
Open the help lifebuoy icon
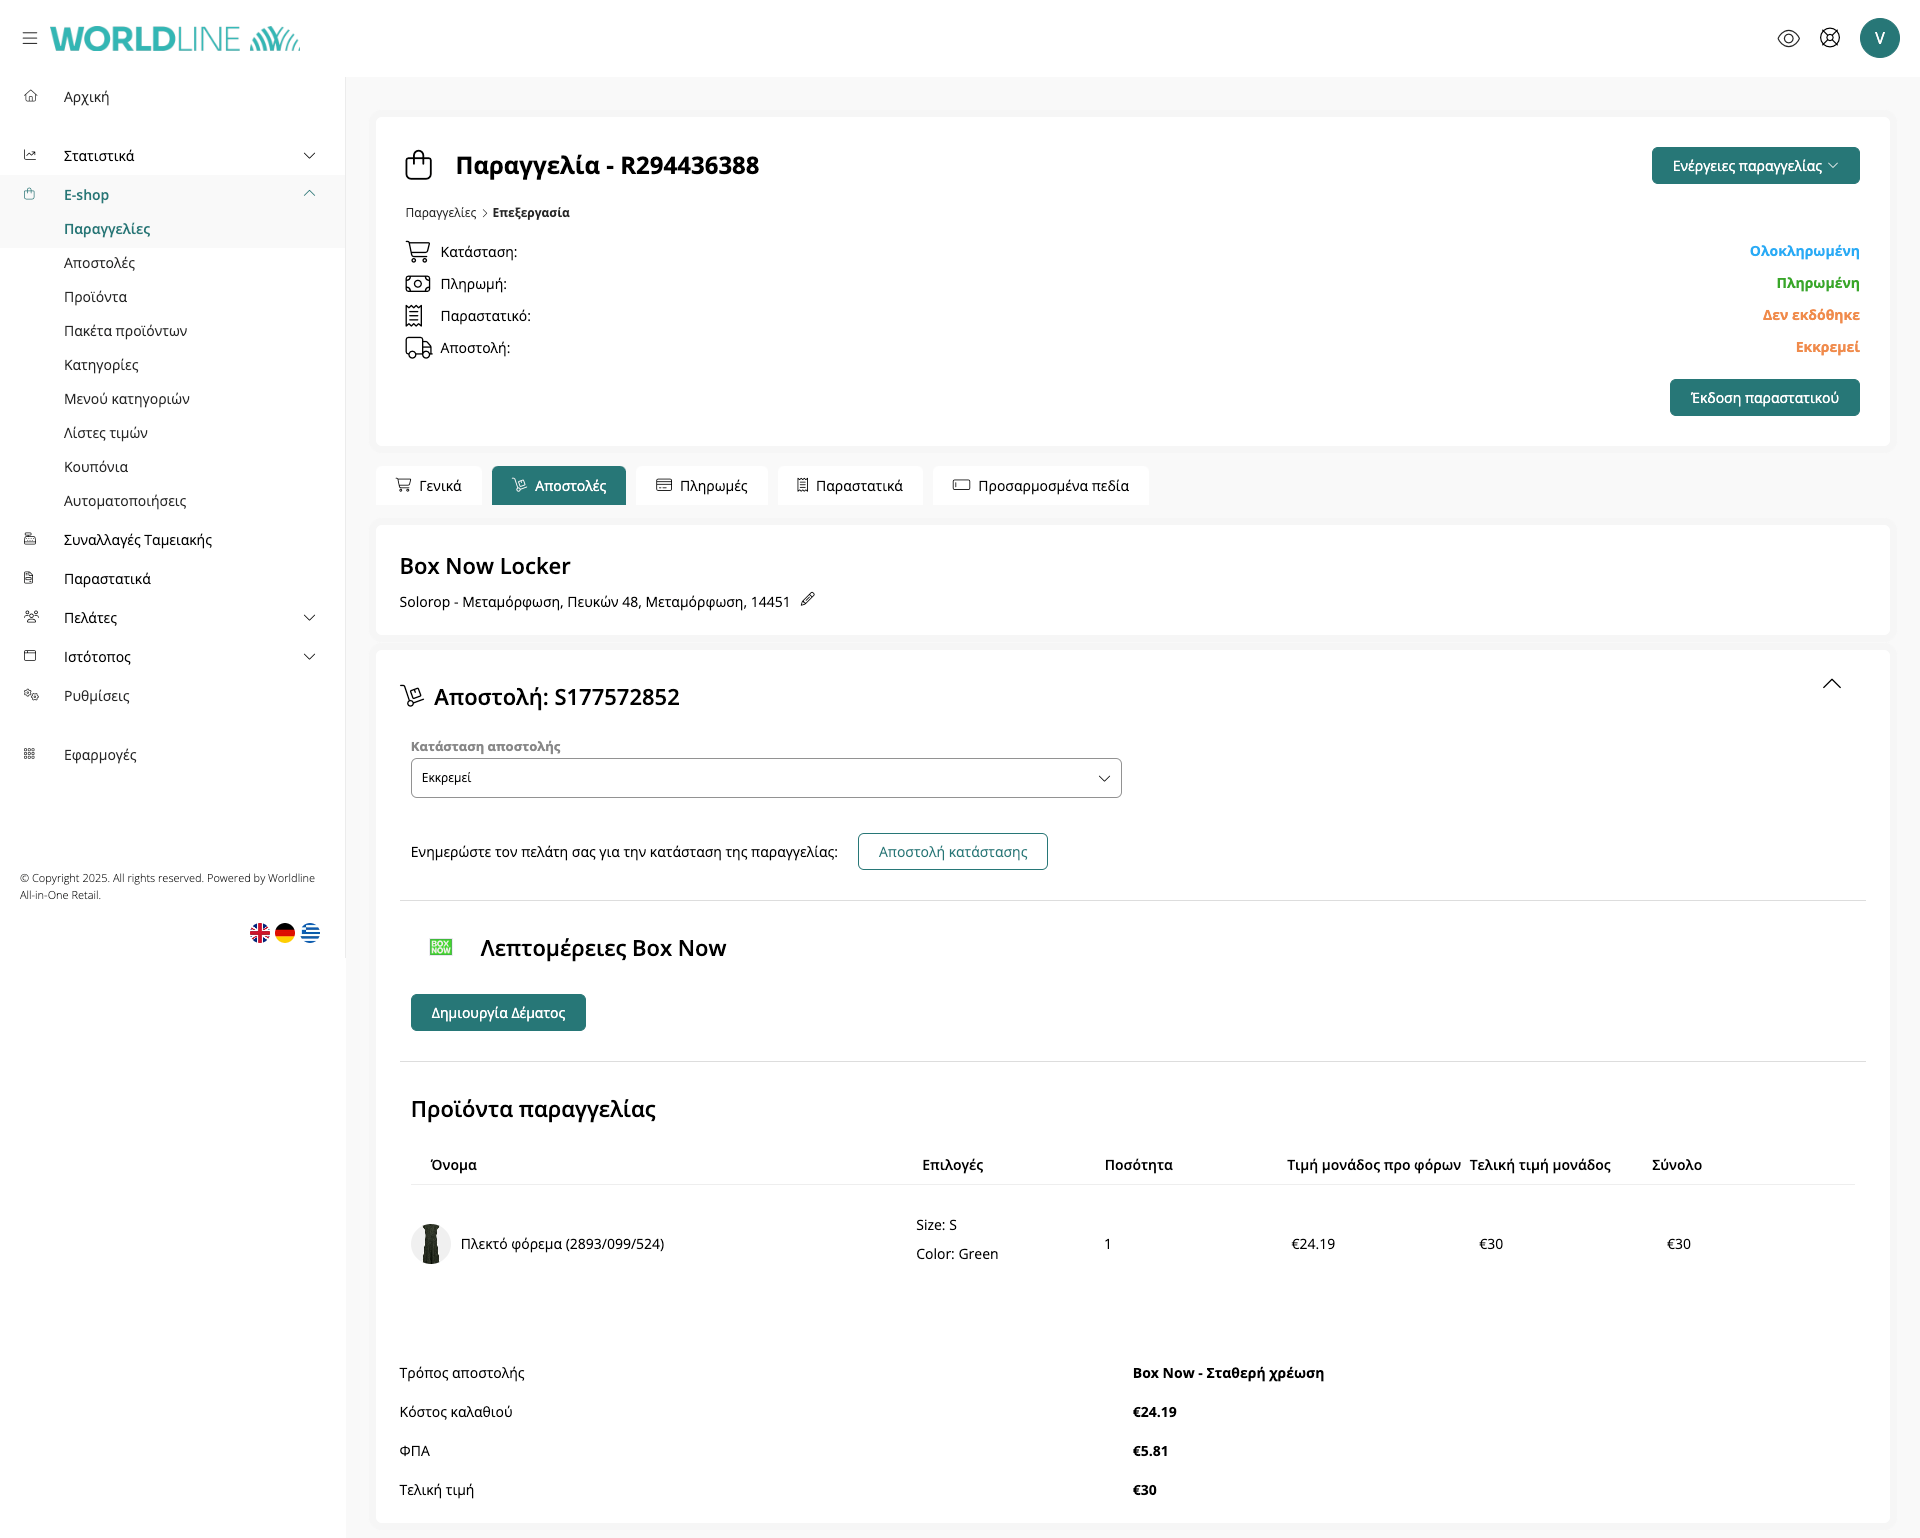pyautogui.click(x=1829, y=38)
